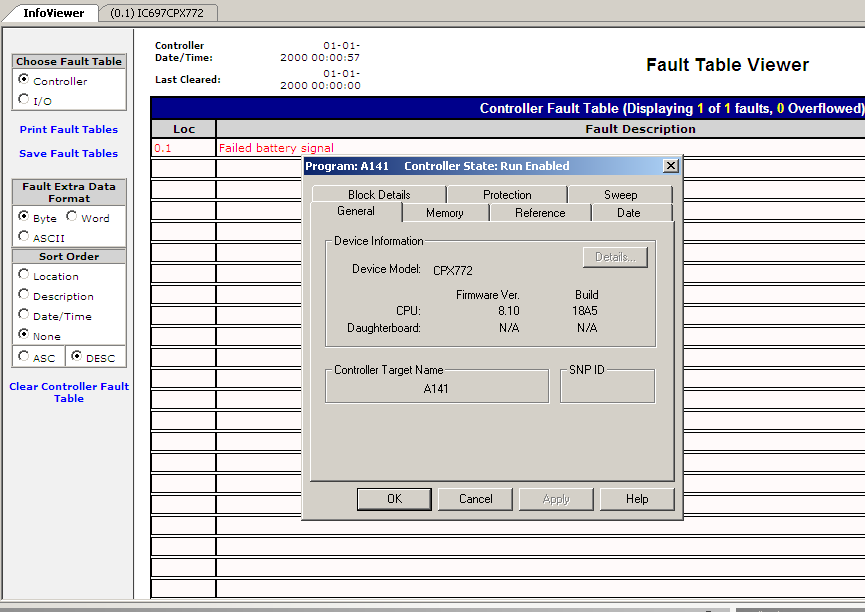Sort faults by Description
865x612 pixels.
click(x=24, y=295)
